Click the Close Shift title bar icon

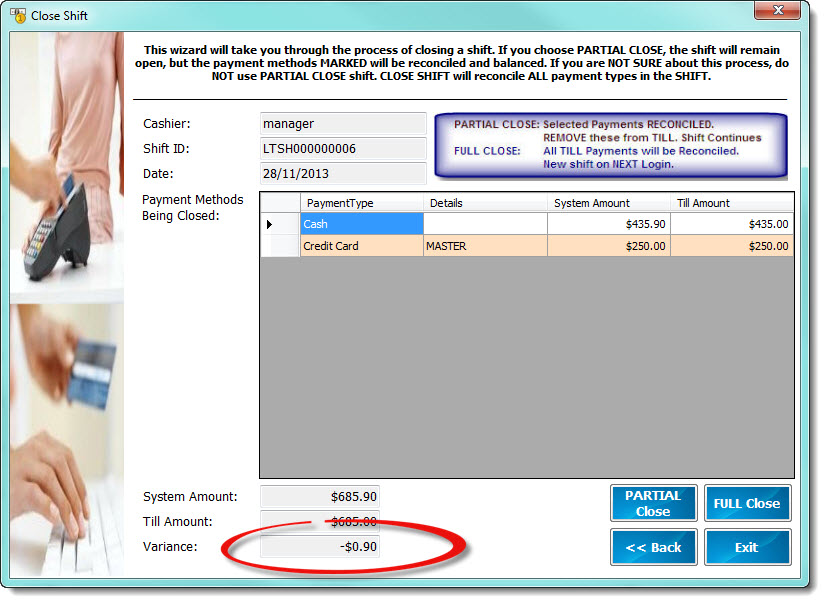(x=18, y=15)
